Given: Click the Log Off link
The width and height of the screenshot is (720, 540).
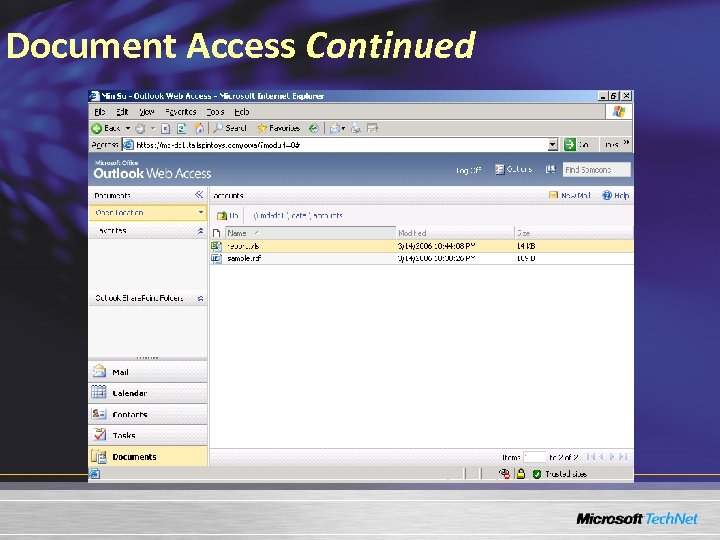Looking at the screenshot, I should click(x=468, y=170).
